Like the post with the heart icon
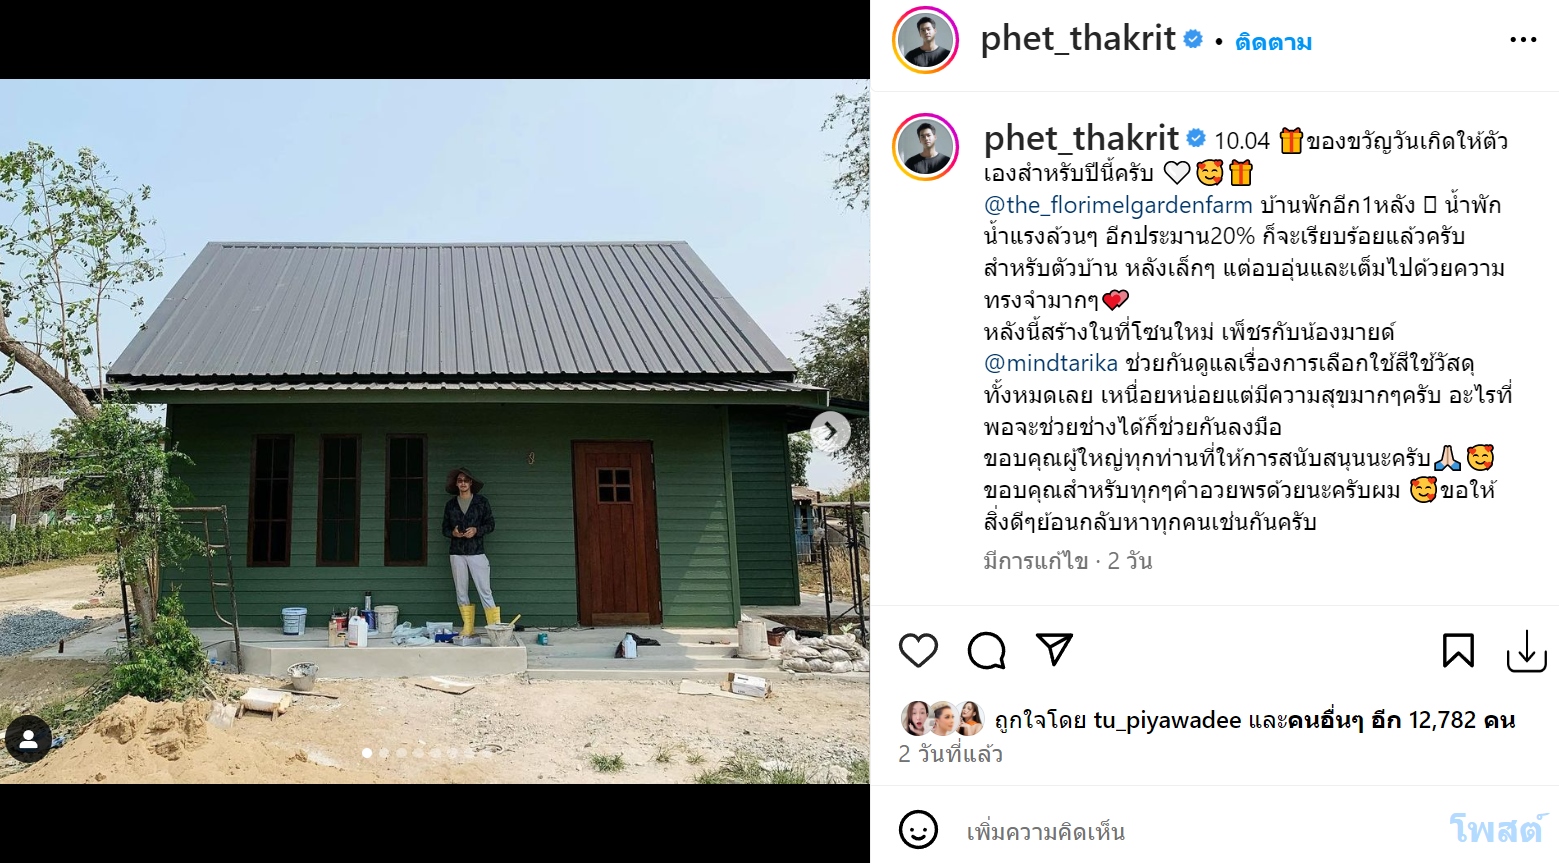Viewport: 1559px width, 863px height. click(x=918, y=651)
